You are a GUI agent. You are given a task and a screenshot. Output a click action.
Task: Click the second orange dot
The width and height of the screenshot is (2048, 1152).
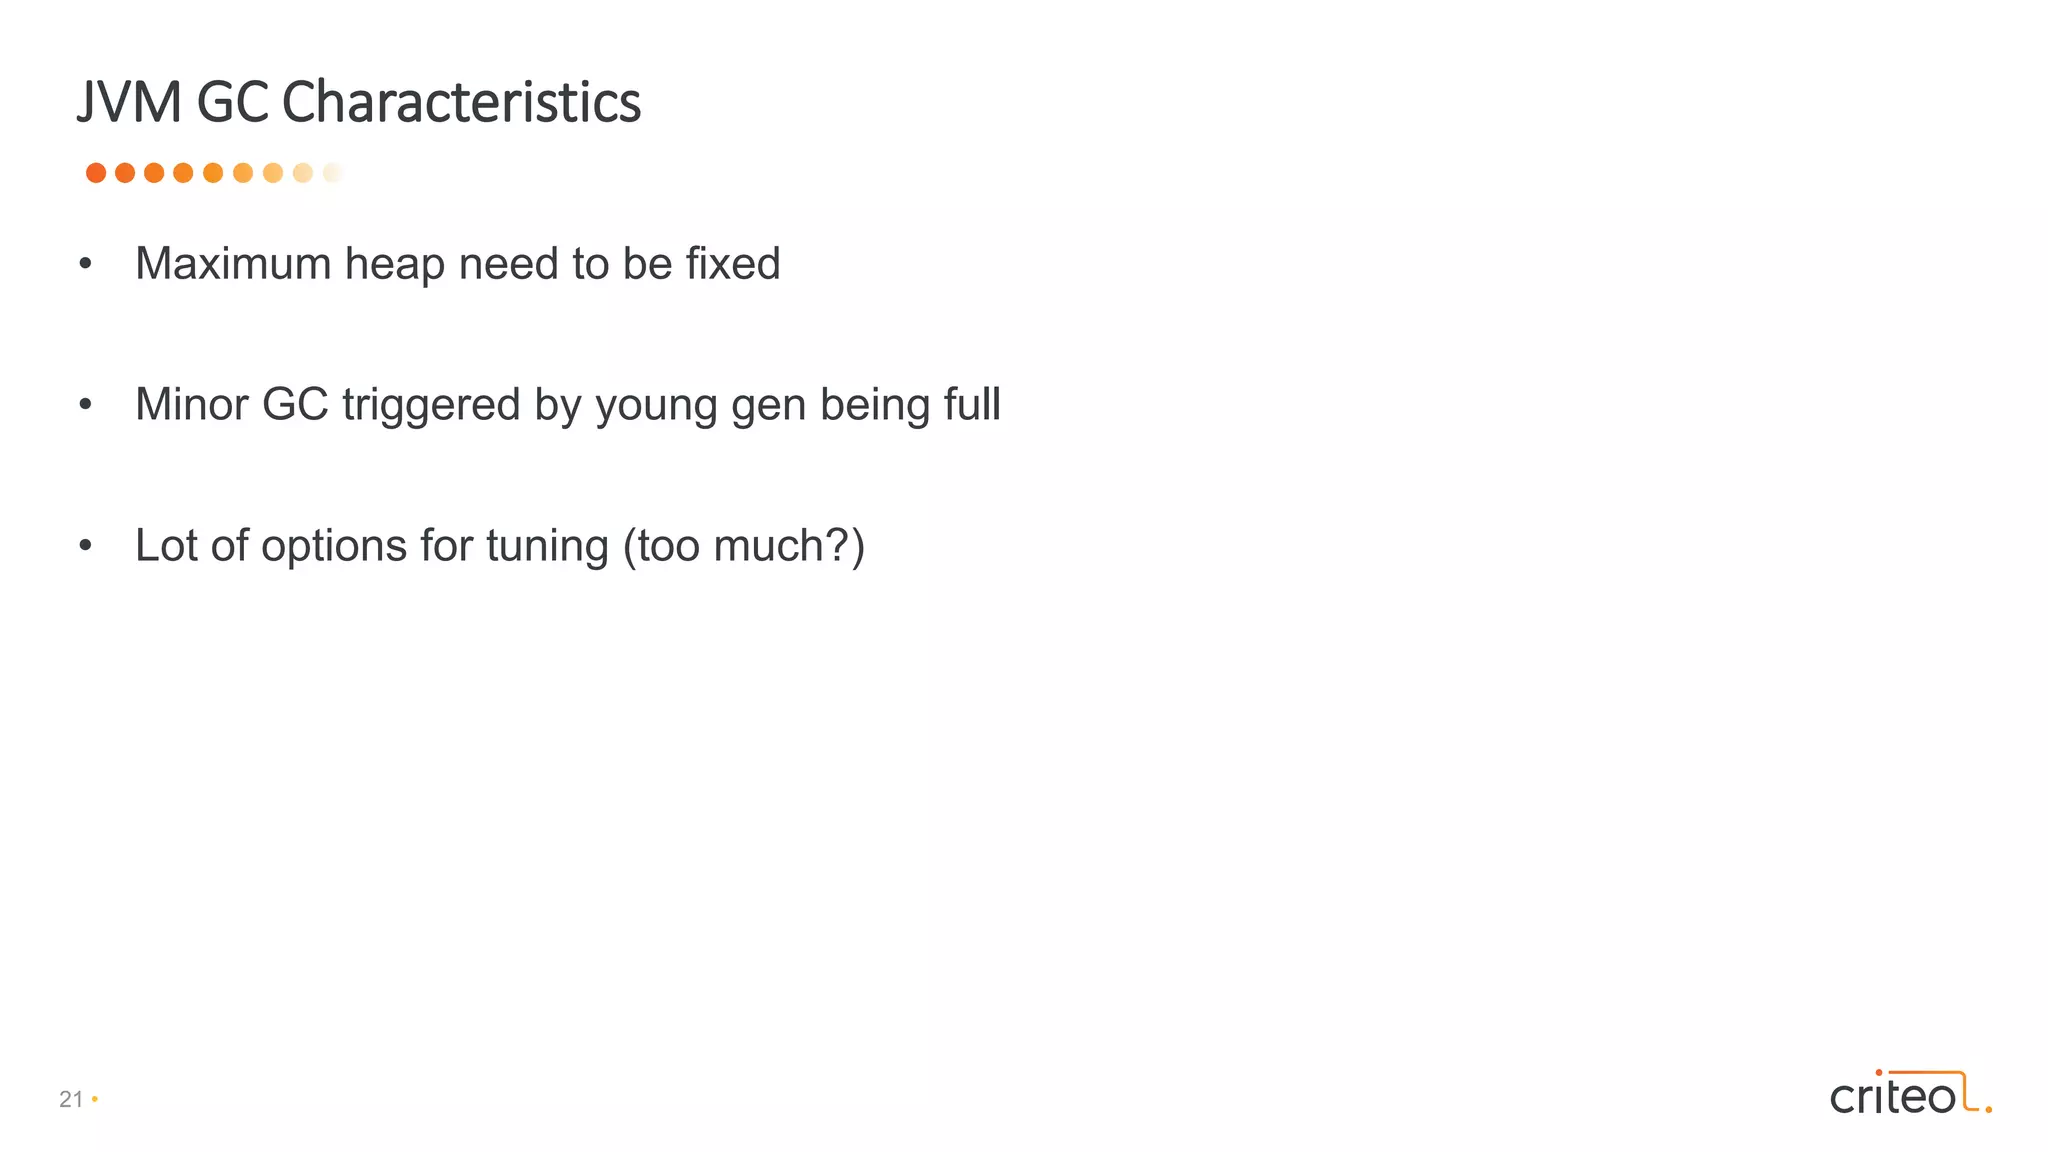pyautogui.click(x=125, y=173)
